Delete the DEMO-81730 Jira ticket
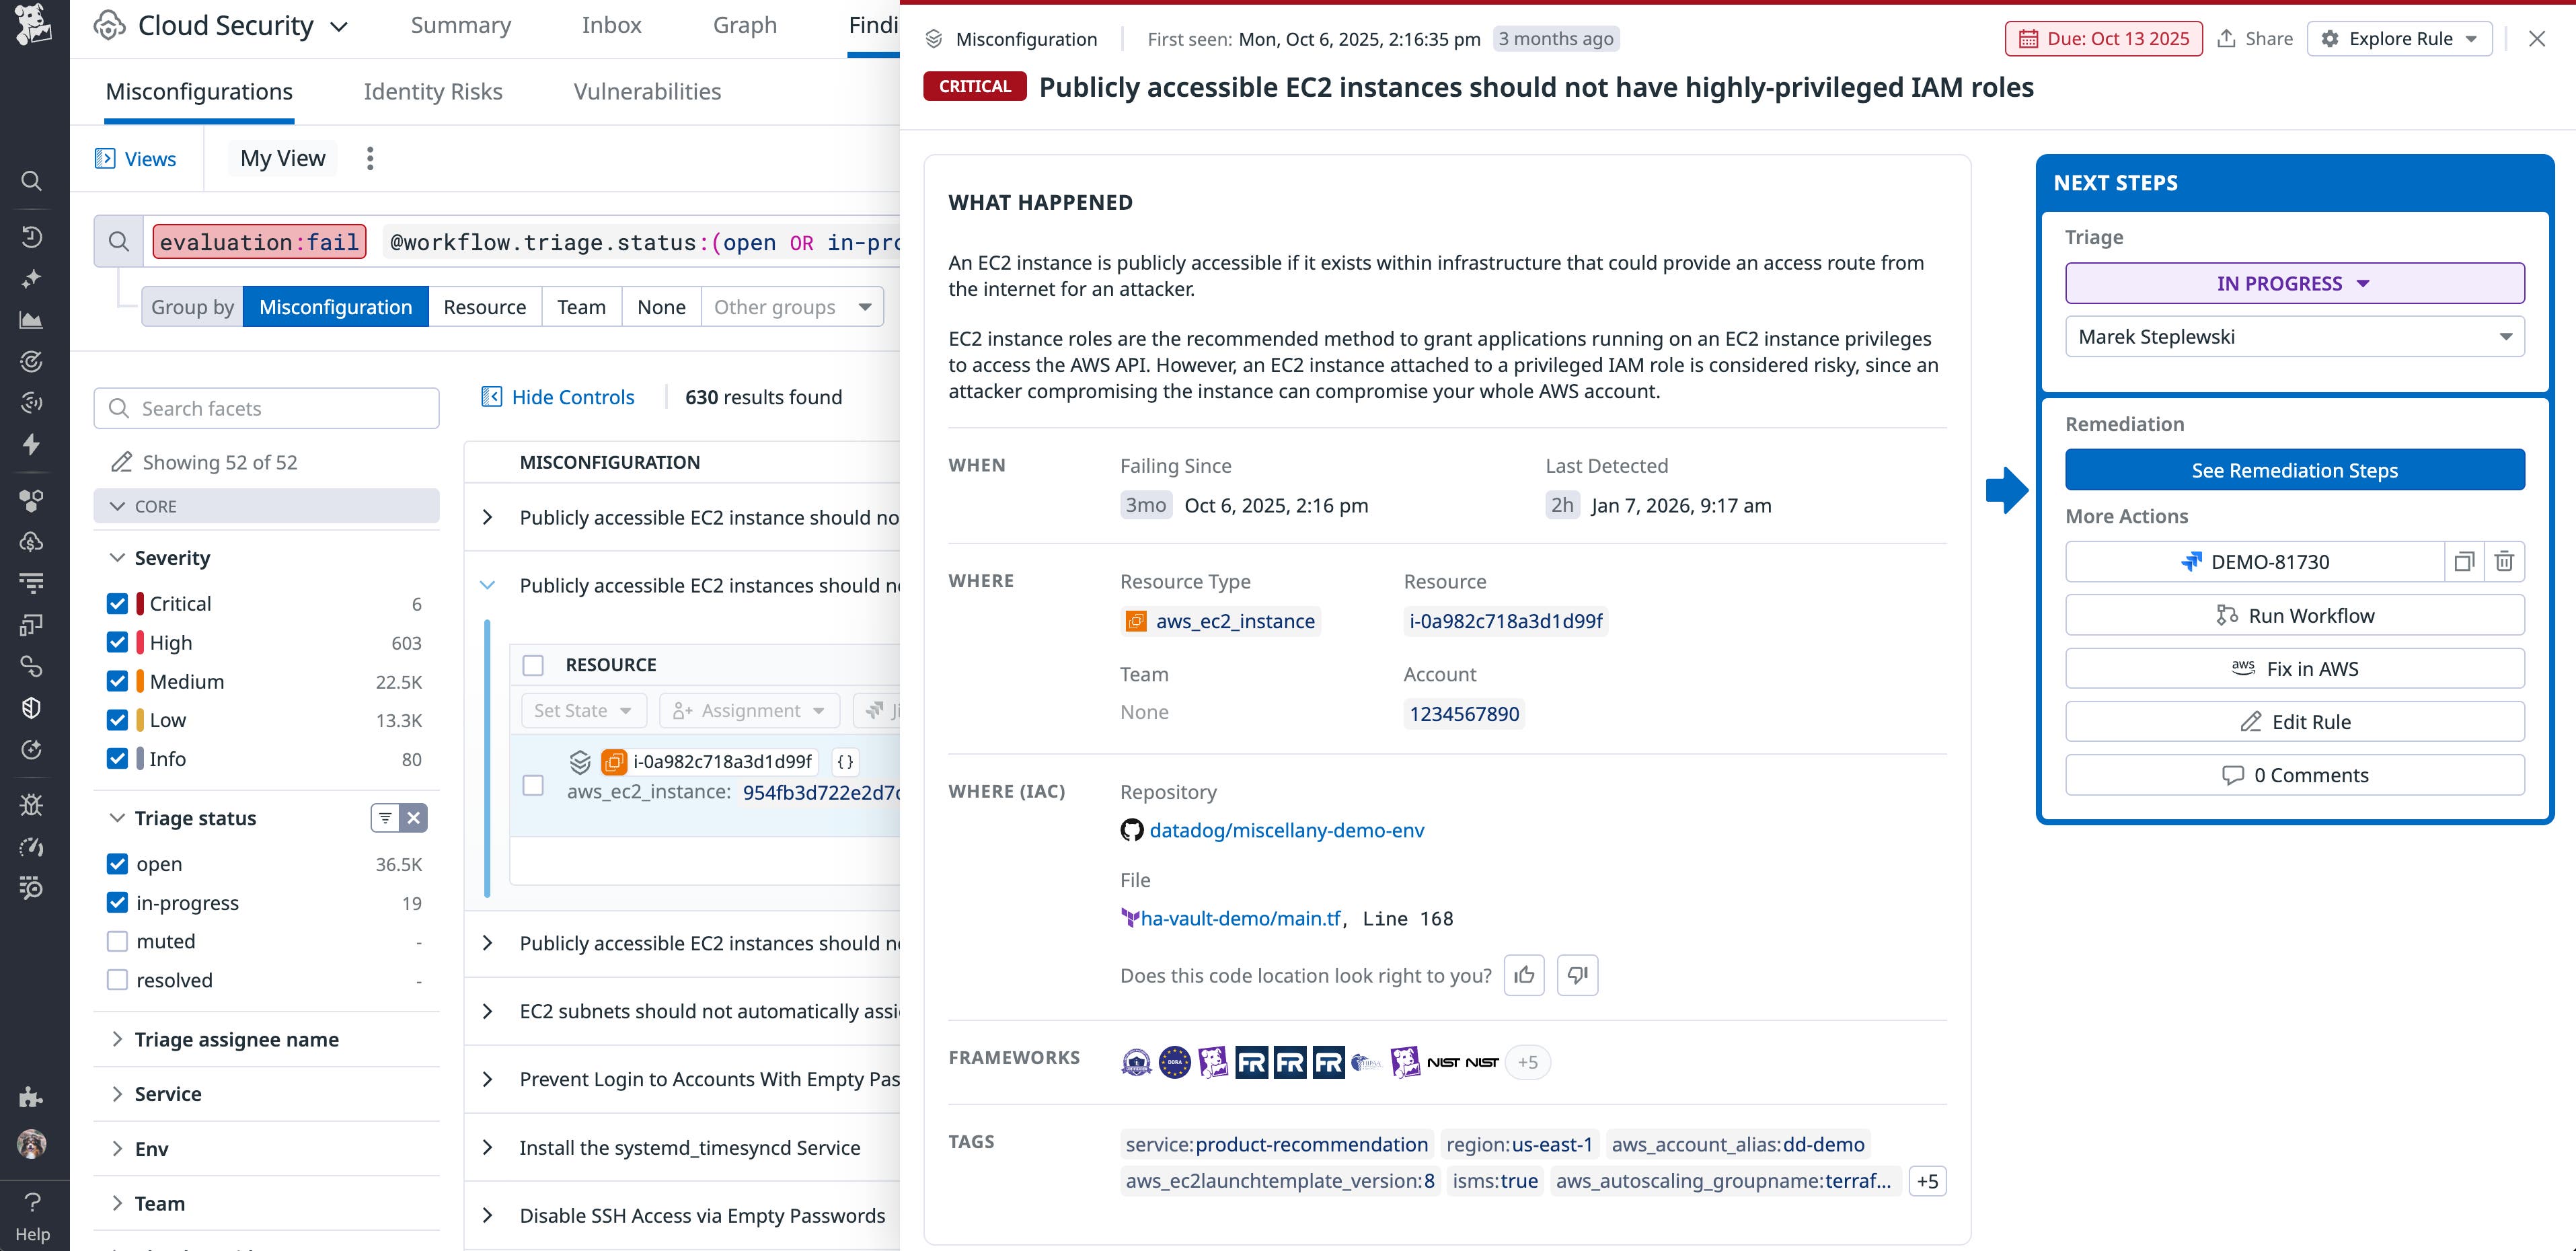This screenshot has width=2576, height=1251. click(2504, 561)
